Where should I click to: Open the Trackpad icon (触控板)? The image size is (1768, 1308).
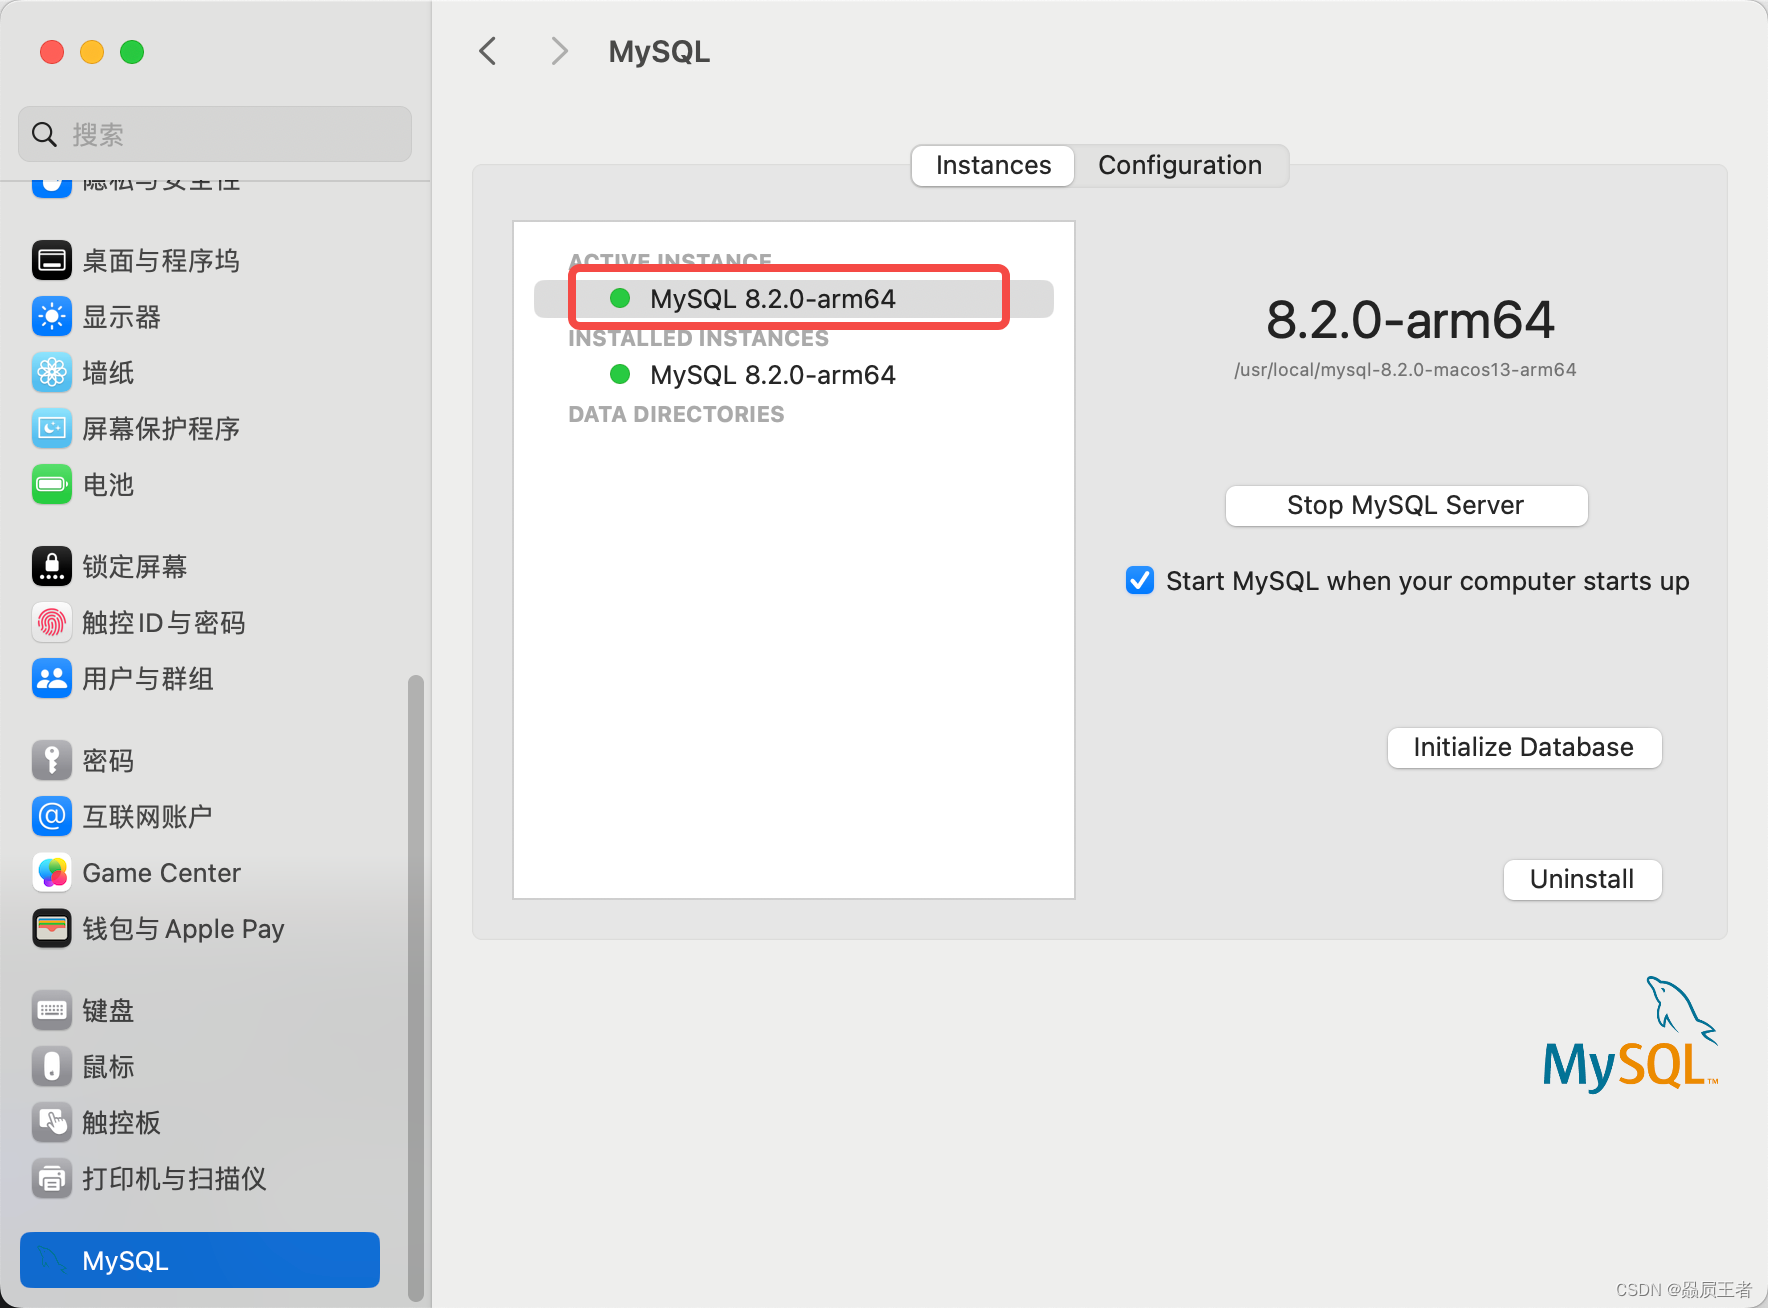click(52, 1123)
